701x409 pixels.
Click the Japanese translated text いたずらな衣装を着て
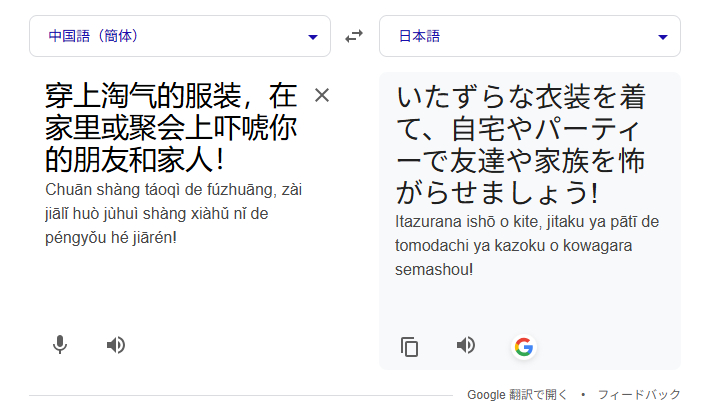[x=521, y=113]
